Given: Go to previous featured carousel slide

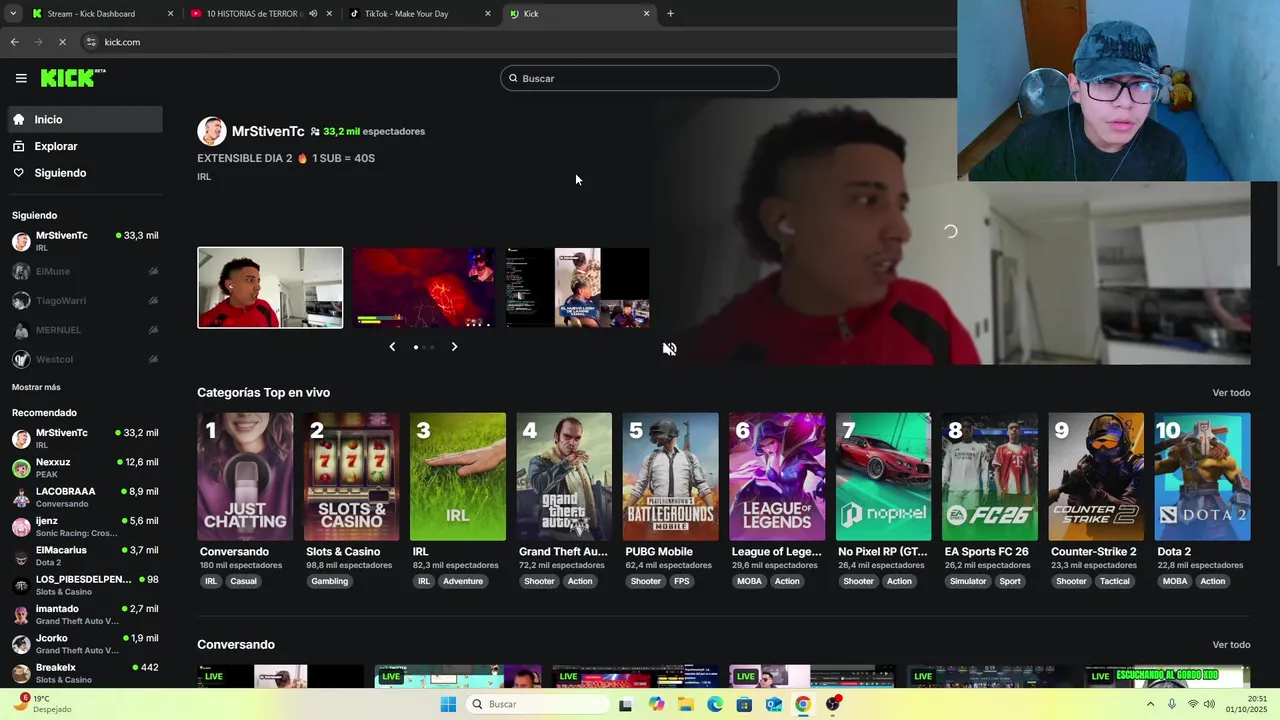Looking at the screenshot, I should point(392,347).
